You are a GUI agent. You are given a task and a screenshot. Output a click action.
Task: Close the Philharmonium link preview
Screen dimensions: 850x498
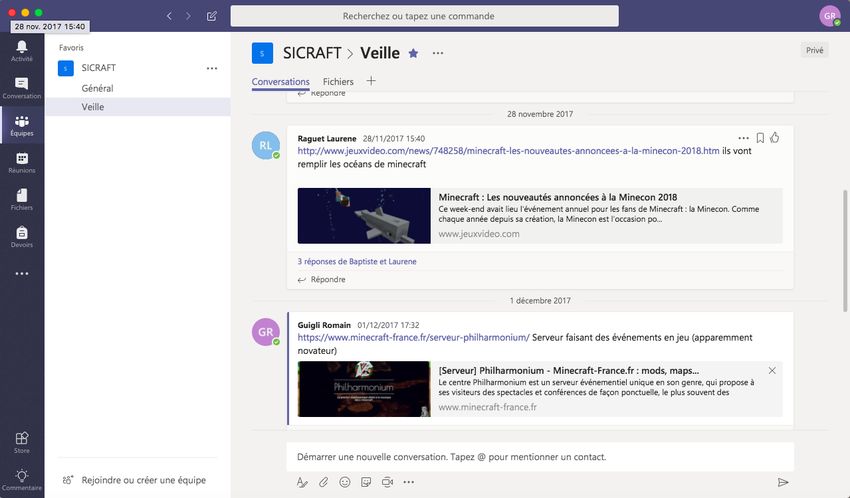[x=772, y=371]
